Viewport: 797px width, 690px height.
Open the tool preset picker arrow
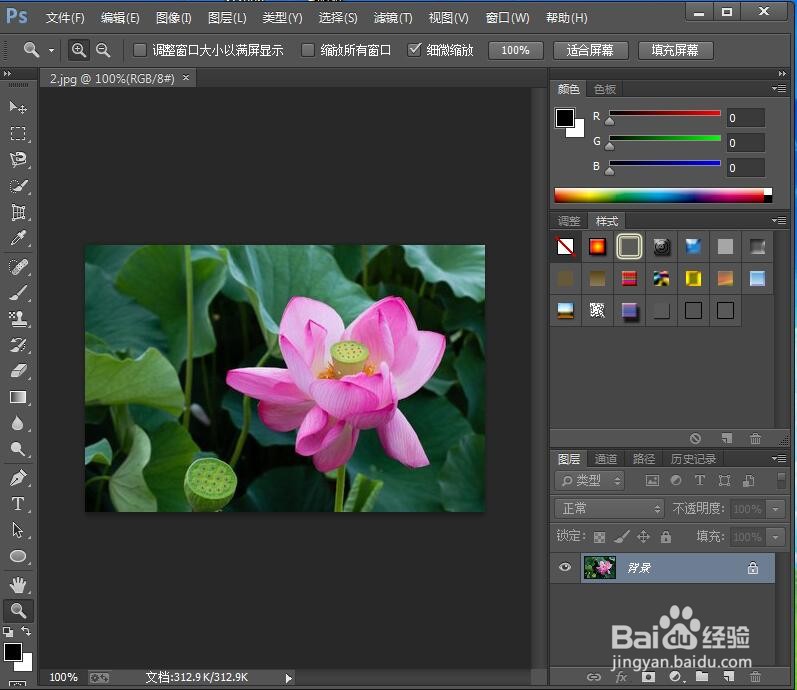51,50
